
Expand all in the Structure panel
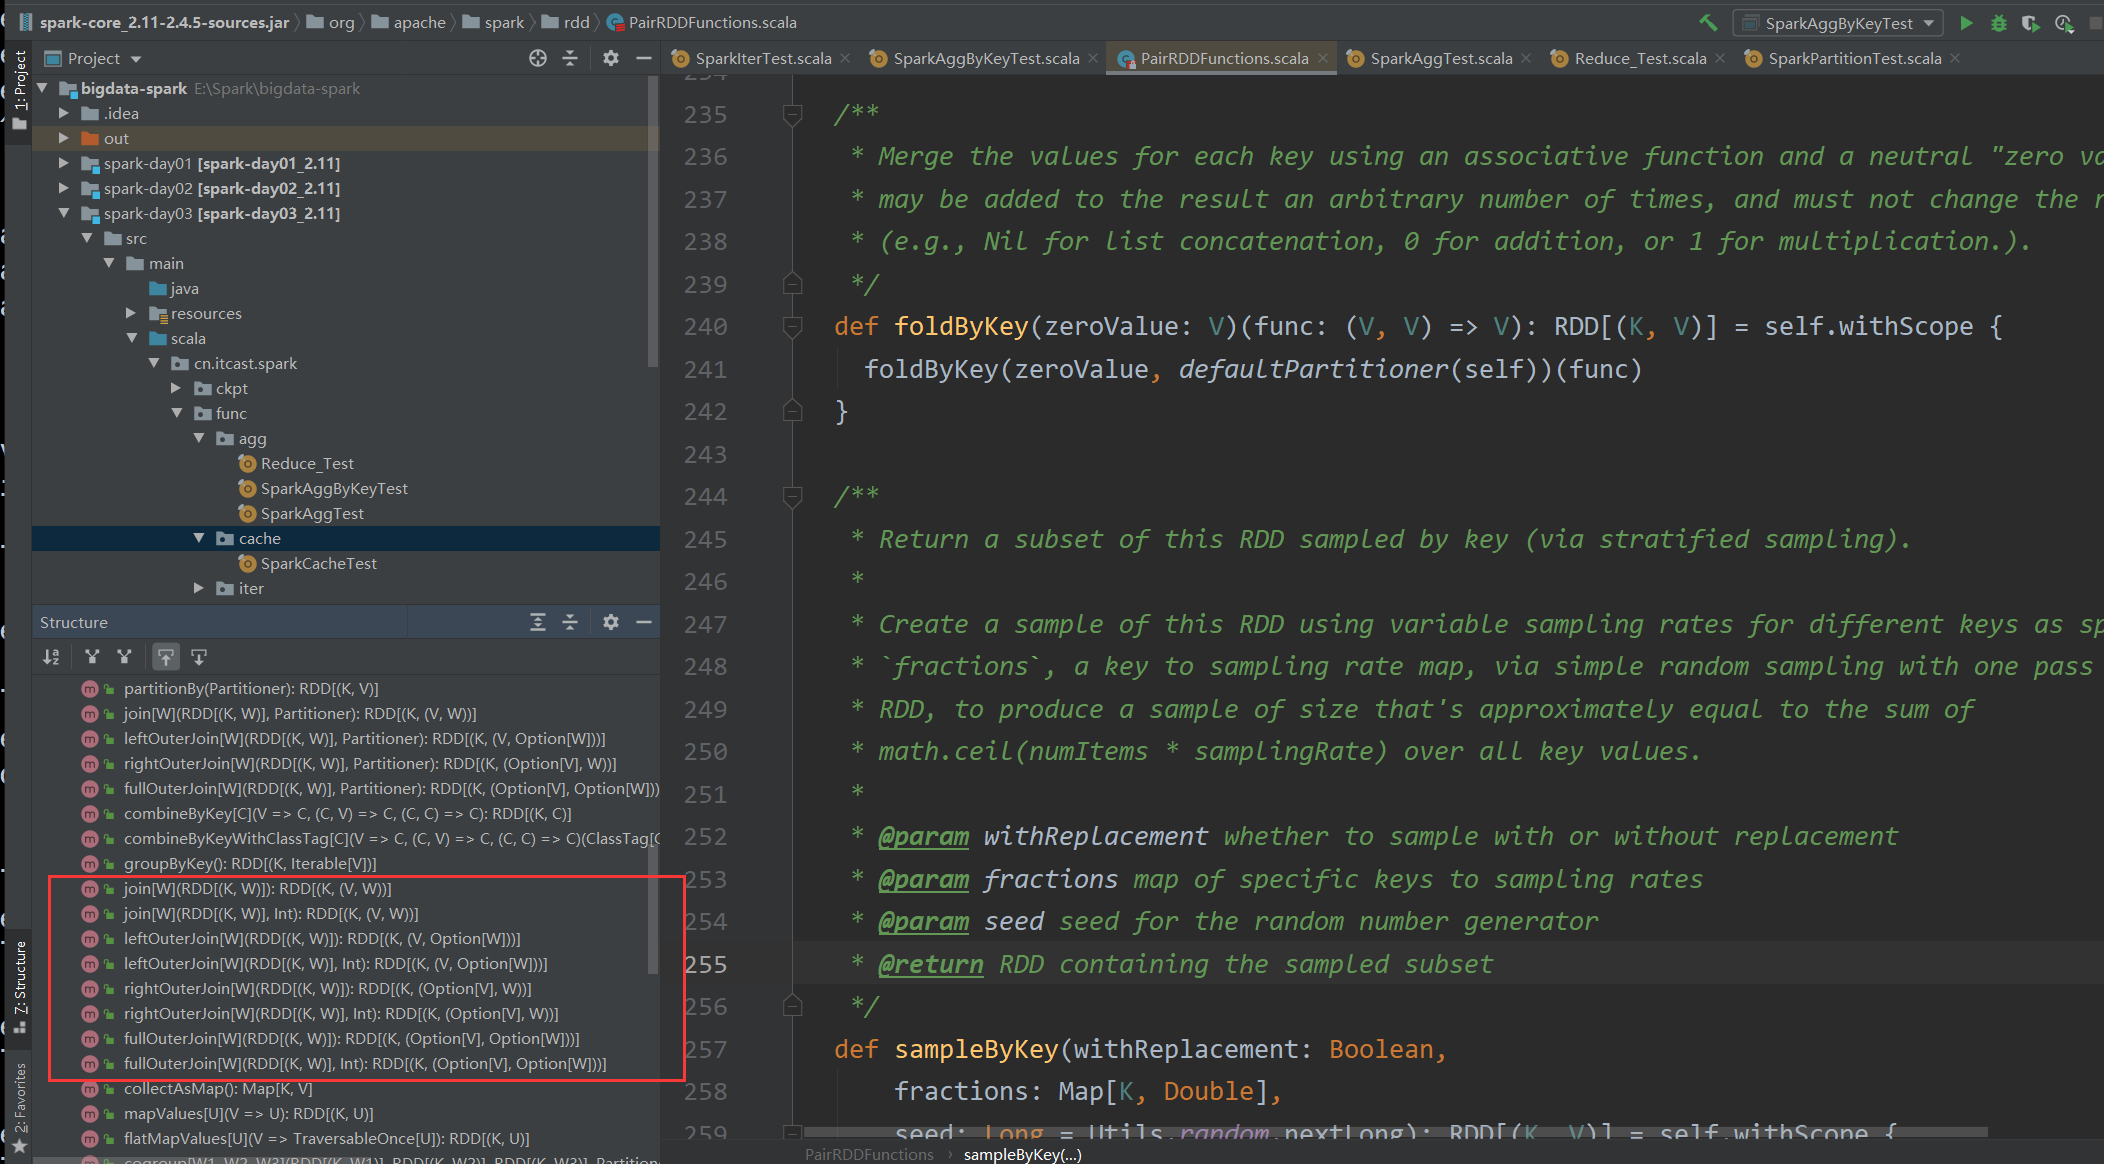(x=538, y=622)
